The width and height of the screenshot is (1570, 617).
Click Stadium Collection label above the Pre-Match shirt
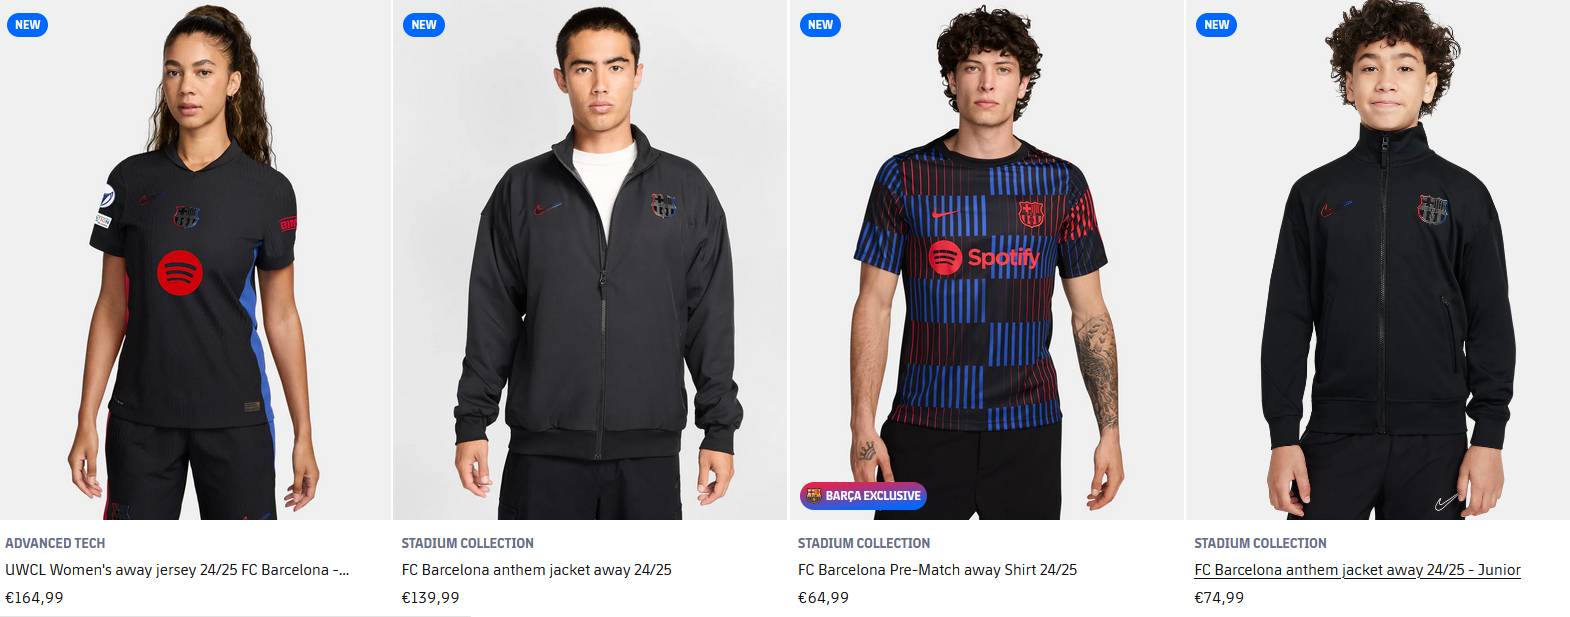pos(864,543)
